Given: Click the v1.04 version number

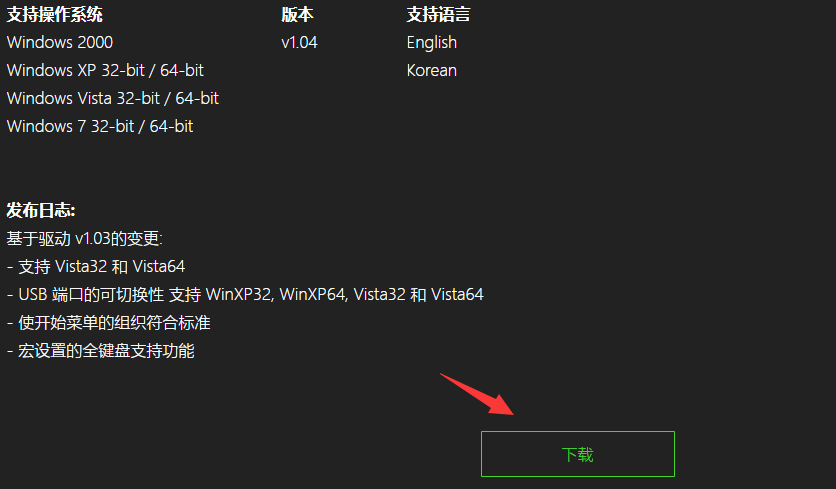Looking at the screenshot, I should pos(299,42).
